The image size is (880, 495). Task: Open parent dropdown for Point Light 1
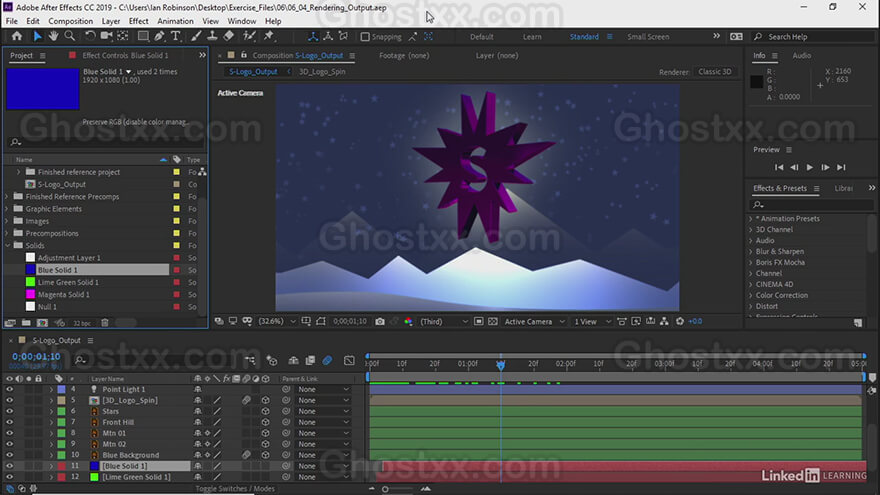pos(324,389)
